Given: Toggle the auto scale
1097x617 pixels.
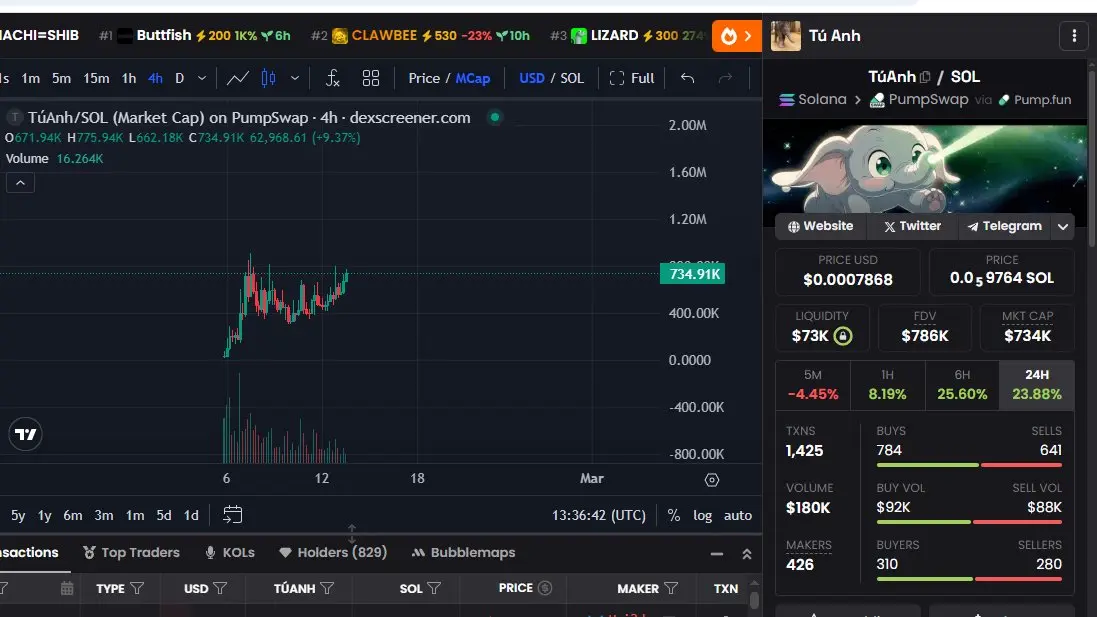Looking at the screenshot, I should click(737, 516).
